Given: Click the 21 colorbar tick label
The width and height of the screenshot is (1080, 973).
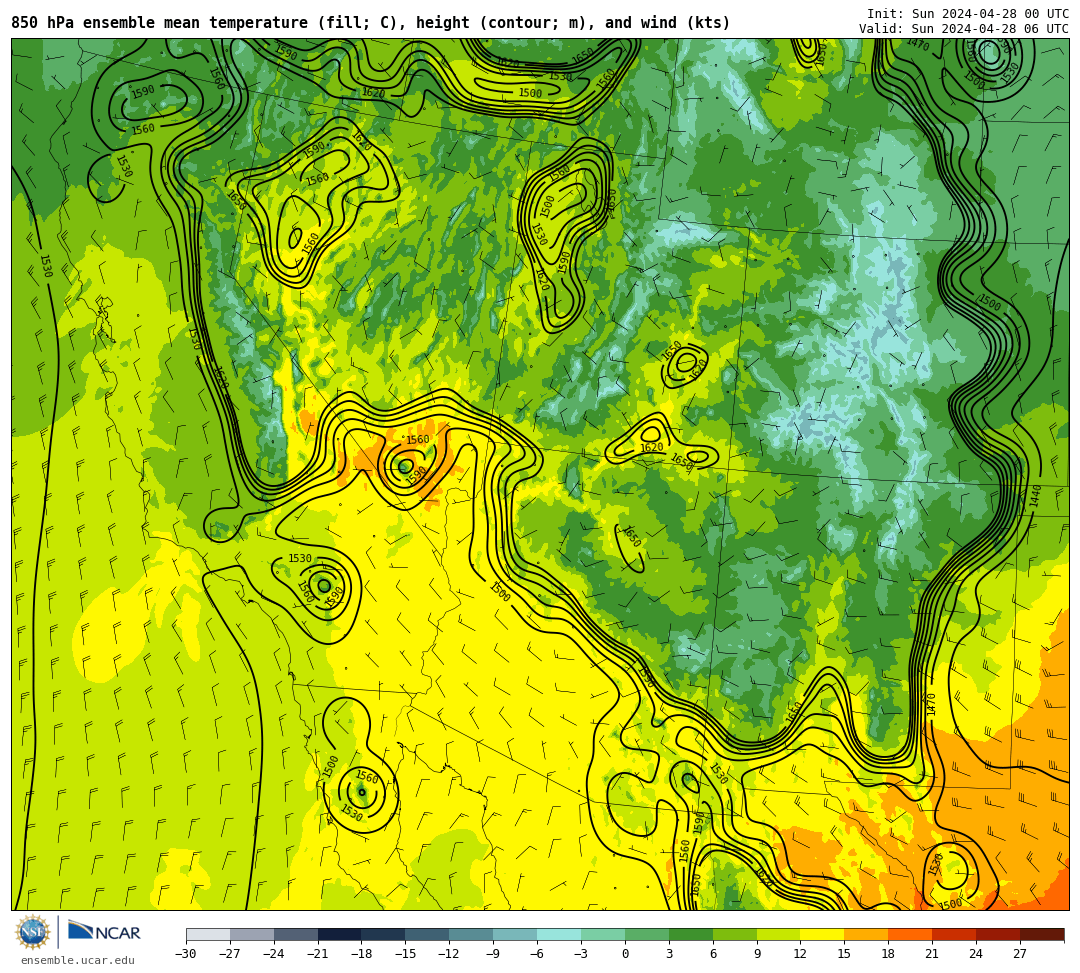Looking at the screenshot, I should tap(933, 954).
